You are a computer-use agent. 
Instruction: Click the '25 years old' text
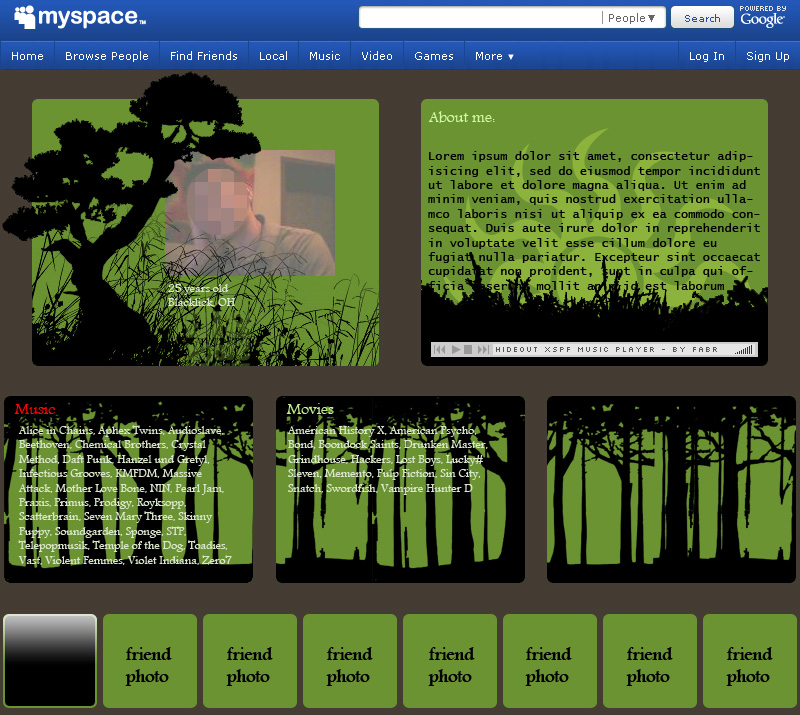pos(198,288)
